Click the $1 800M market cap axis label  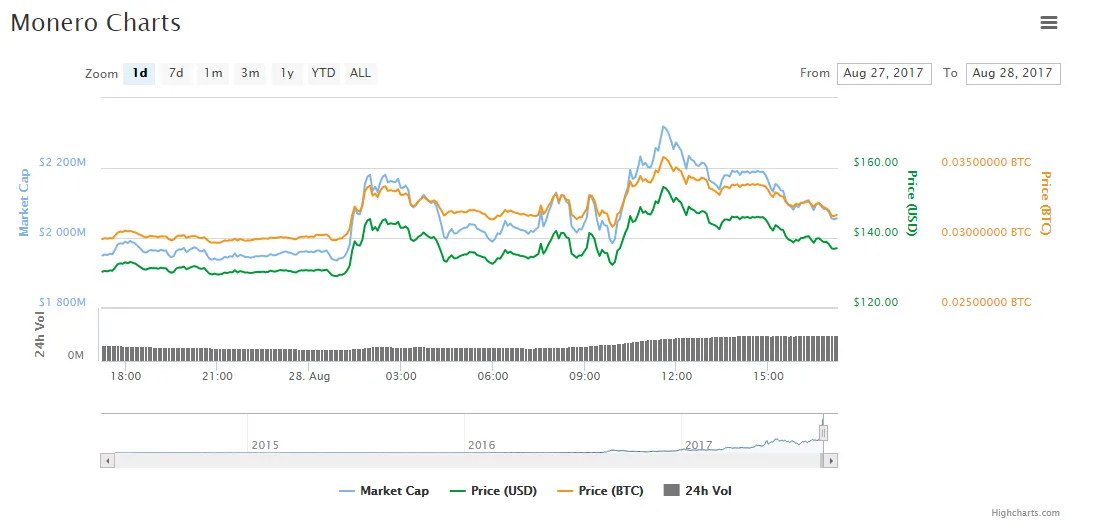point(62,302)
